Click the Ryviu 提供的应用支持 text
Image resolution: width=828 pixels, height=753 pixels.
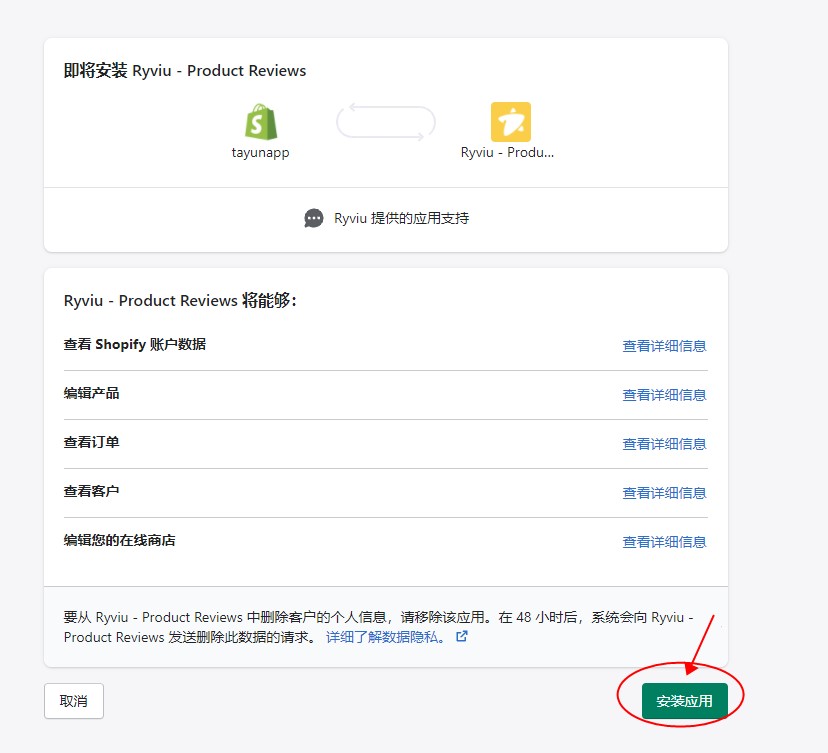click(401, 218)
